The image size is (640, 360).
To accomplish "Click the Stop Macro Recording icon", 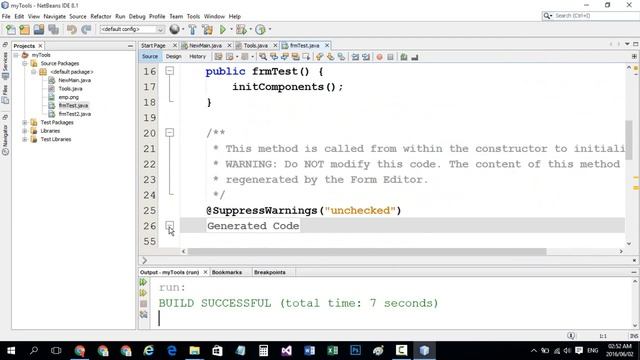I will (390, 57).
